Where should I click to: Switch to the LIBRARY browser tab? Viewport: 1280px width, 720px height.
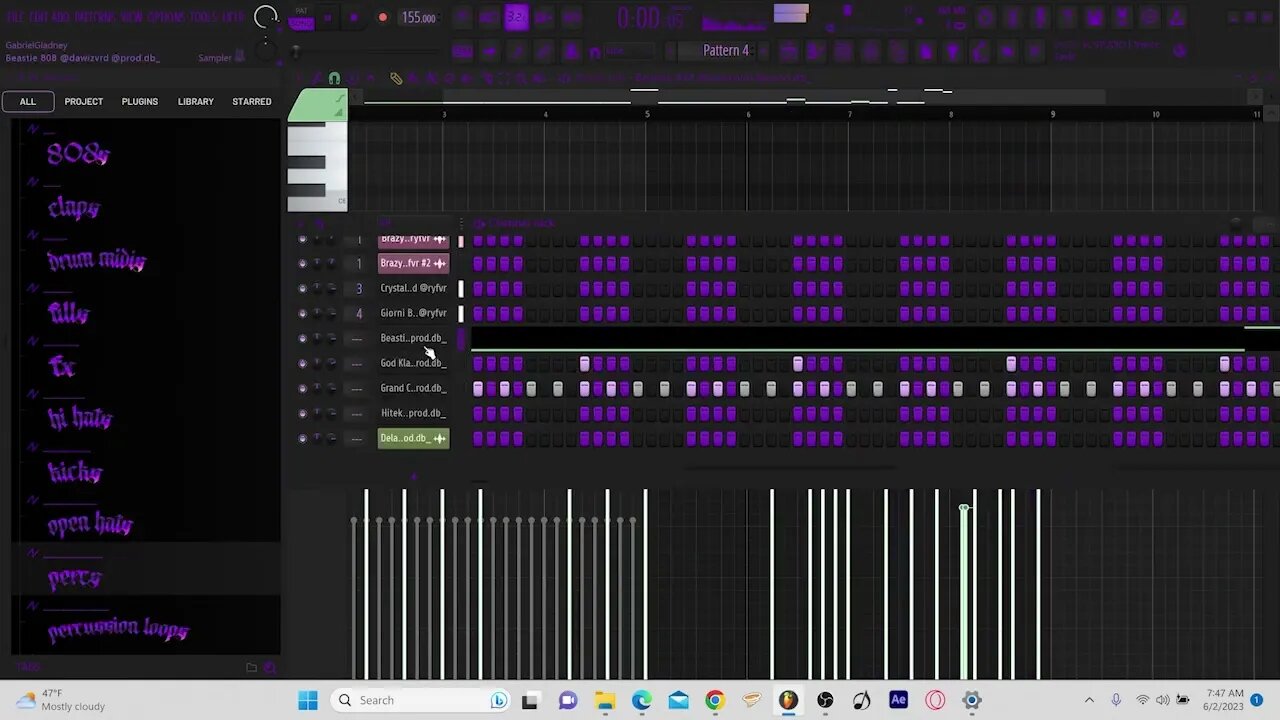point(196,101)
